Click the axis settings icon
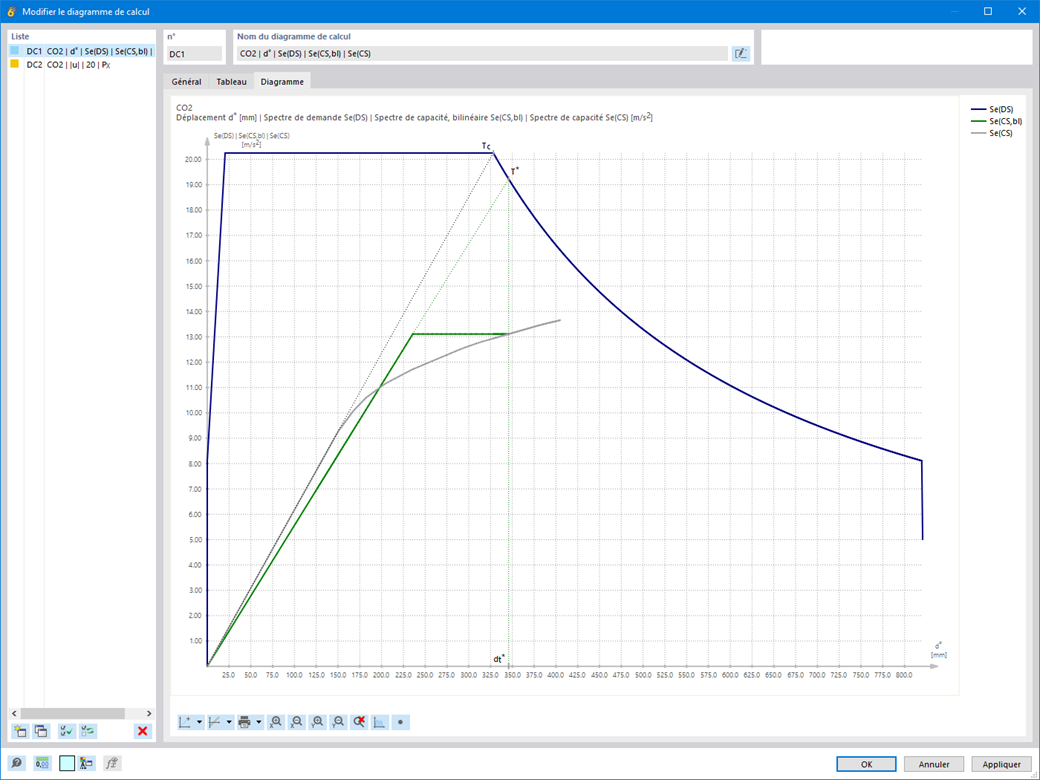1040x780 pixels. (x=186, y=722)
